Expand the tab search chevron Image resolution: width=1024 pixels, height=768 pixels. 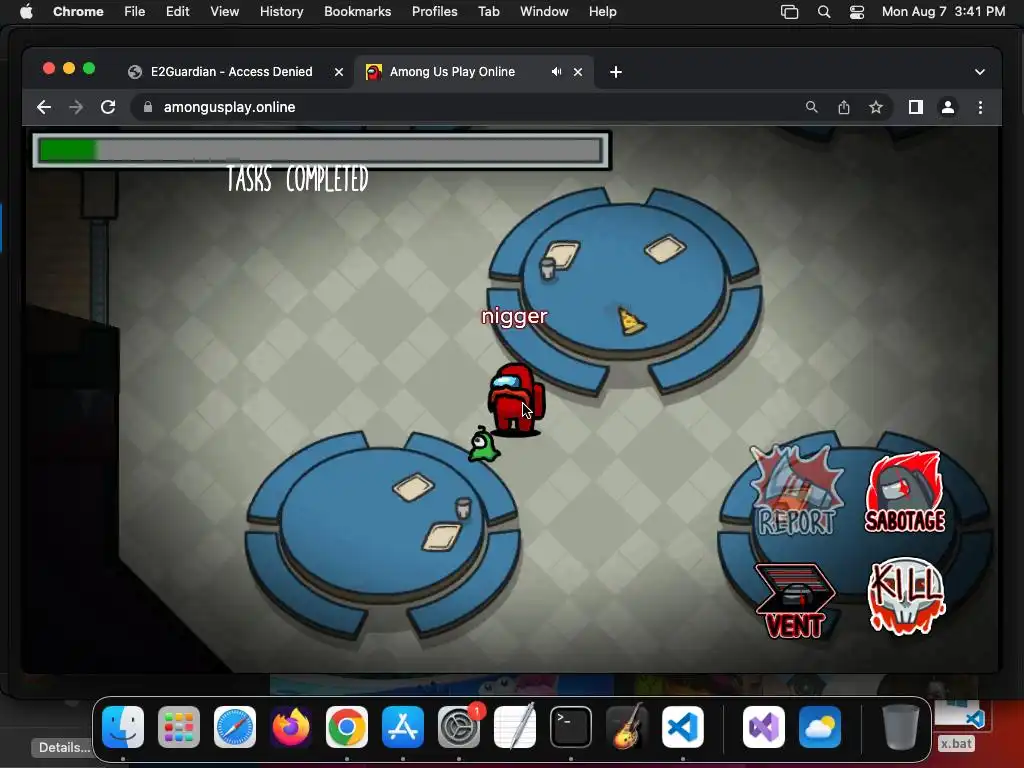pyautogui.click(x=980, y=72)
